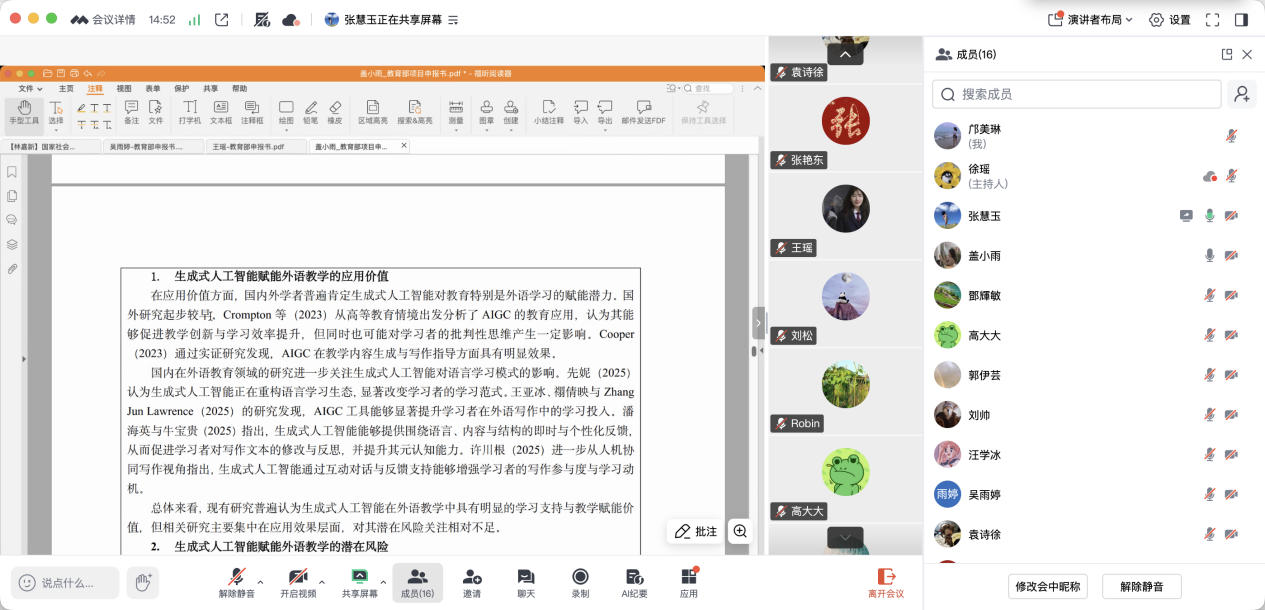This screenshot has width=1265, height=610.
Task: Click the 邀请 invite icon
Action: pyautogui.click(x=472, y=582)
